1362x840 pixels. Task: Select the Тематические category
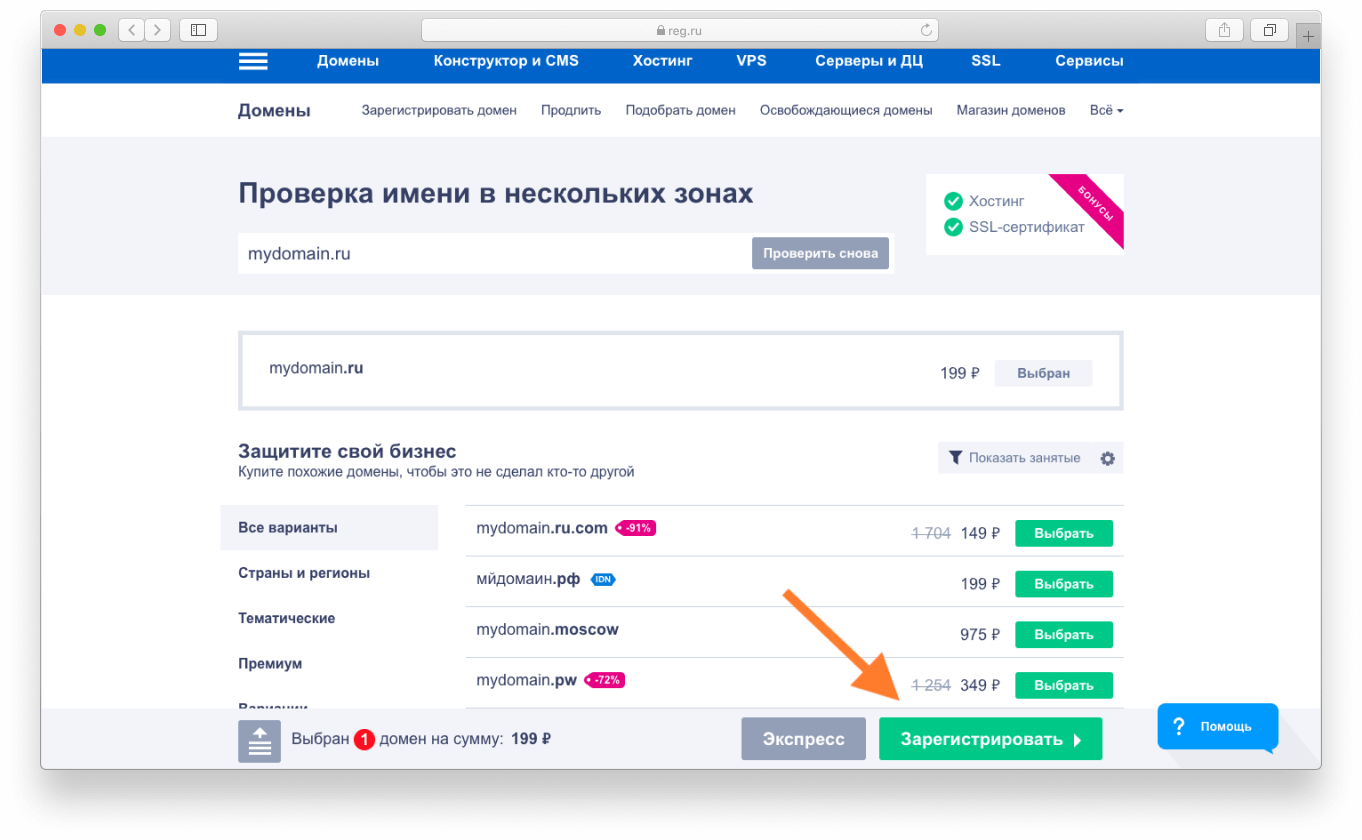click(x=287, y=618)
